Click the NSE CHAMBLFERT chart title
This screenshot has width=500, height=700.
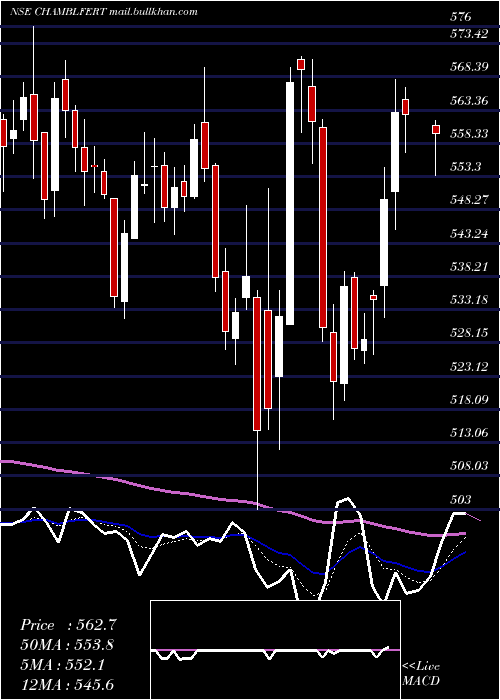(x=104, y=12)
